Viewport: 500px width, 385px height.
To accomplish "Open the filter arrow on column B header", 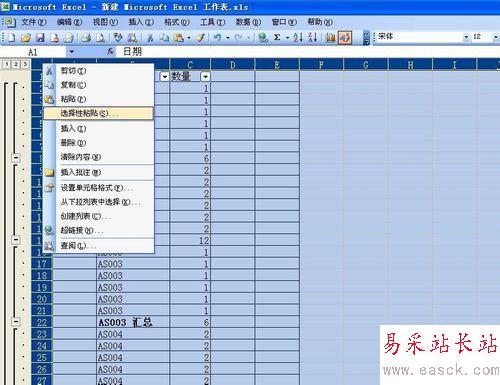I will pos(165,77).
